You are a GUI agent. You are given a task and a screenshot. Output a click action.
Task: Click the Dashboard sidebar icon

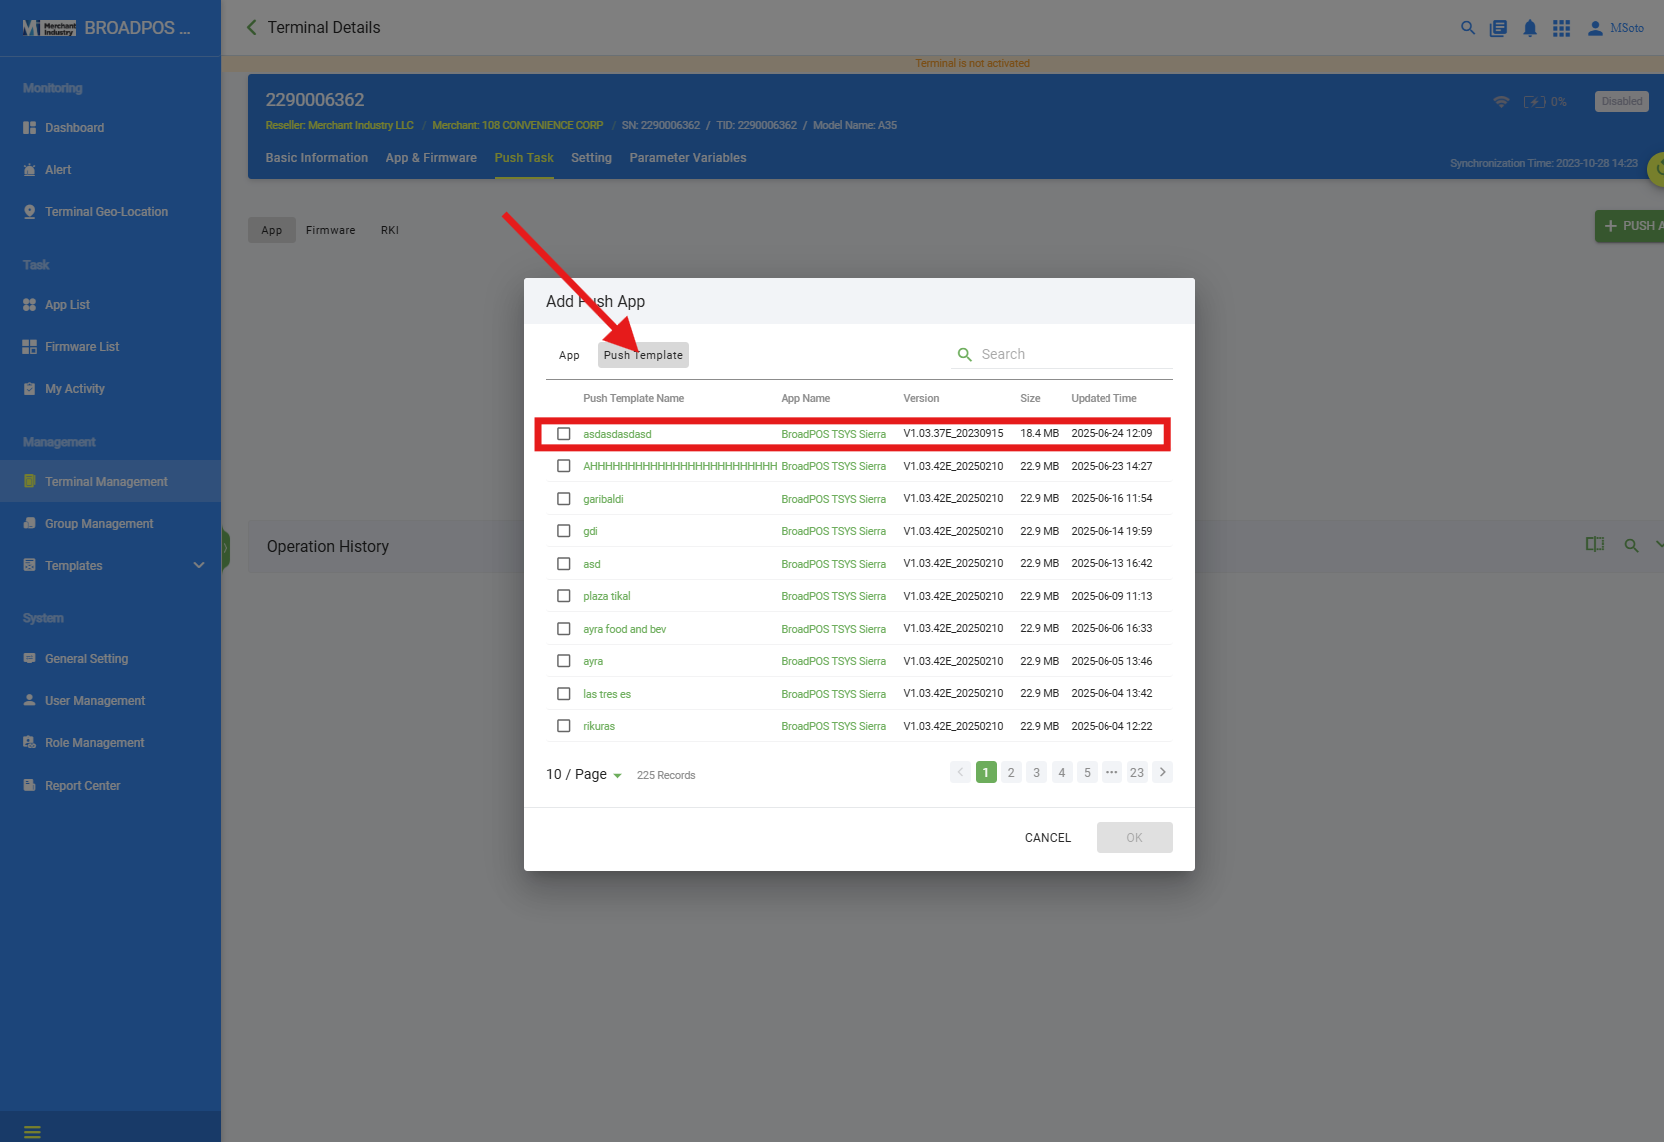(x=30, y=128)
